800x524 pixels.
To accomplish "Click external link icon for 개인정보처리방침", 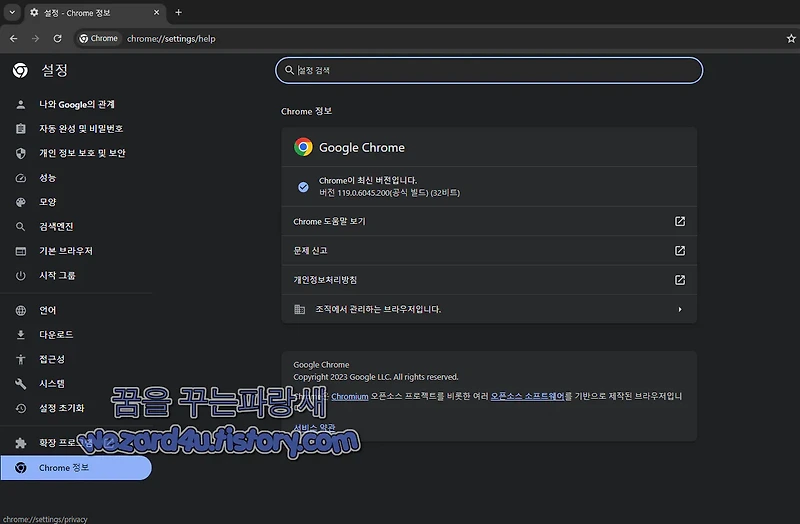I will (680, 280).
